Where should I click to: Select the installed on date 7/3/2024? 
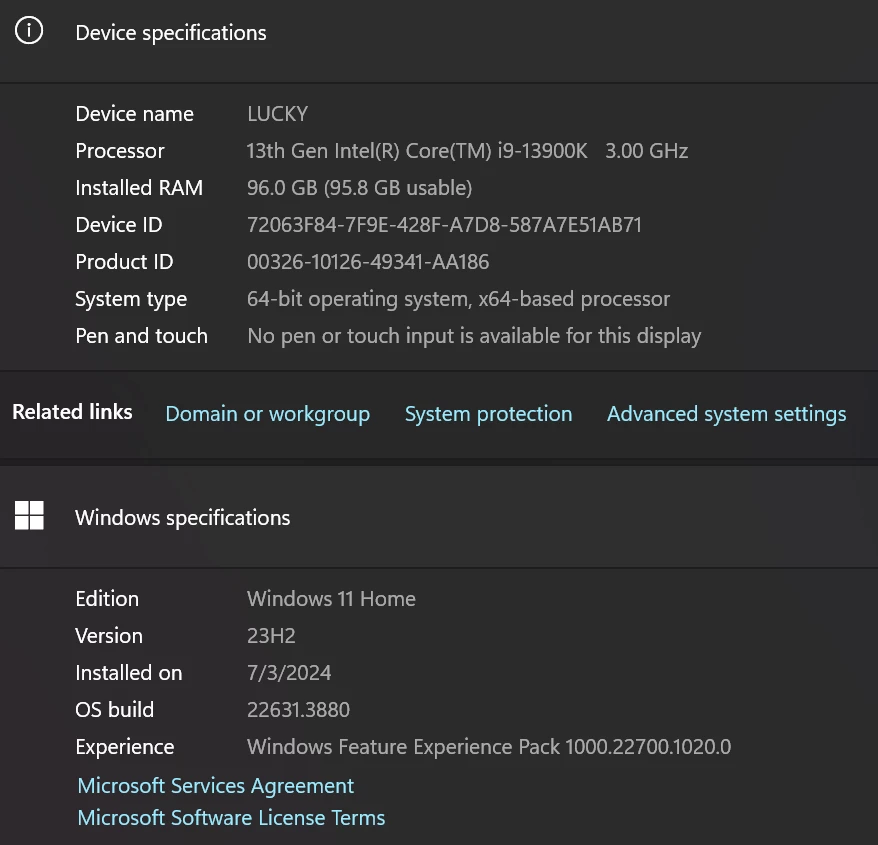pos(289,673)
